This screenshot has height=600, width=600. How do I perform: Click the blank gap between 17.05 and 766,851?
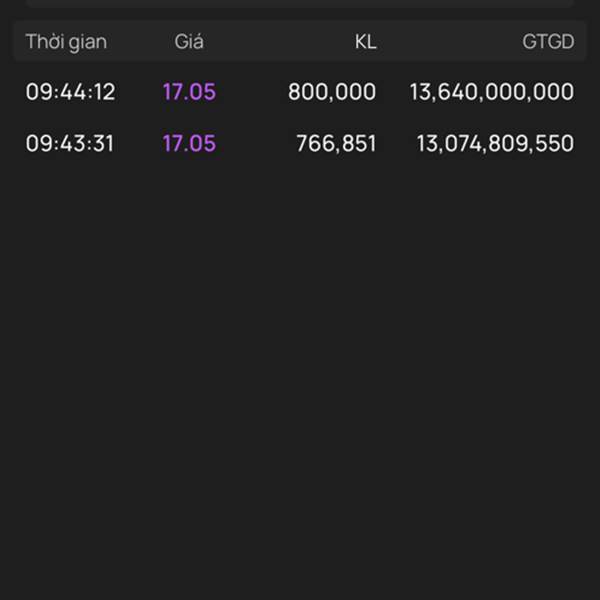pos(256,143)
